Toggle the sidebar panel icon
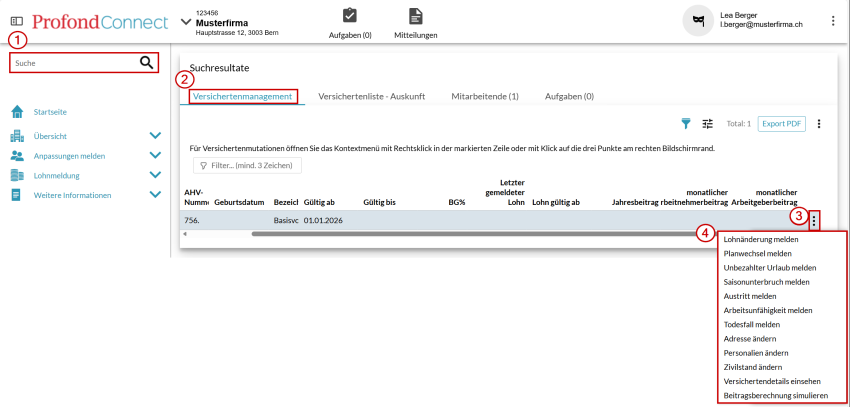This screenshot has width=850, height=407. click(x=17, y=21)
